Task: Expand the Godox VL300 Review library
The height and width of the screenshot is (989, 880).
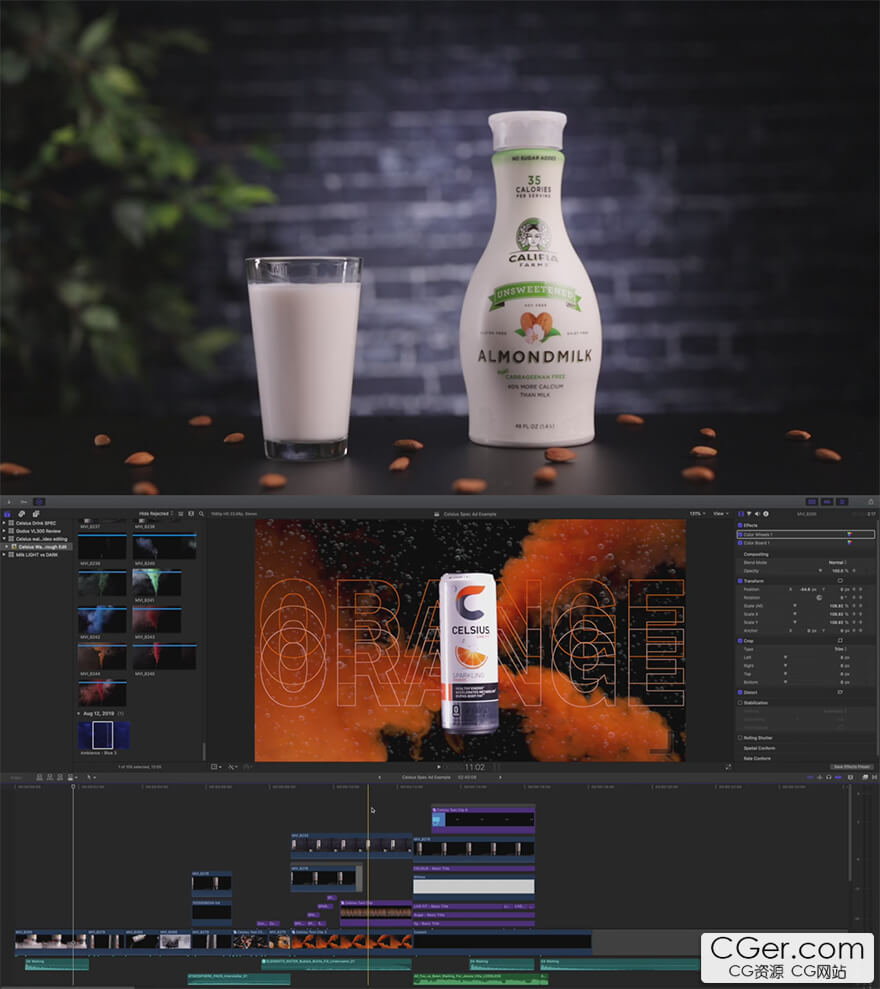Action: pyautogui.click(x=4, y=531)
